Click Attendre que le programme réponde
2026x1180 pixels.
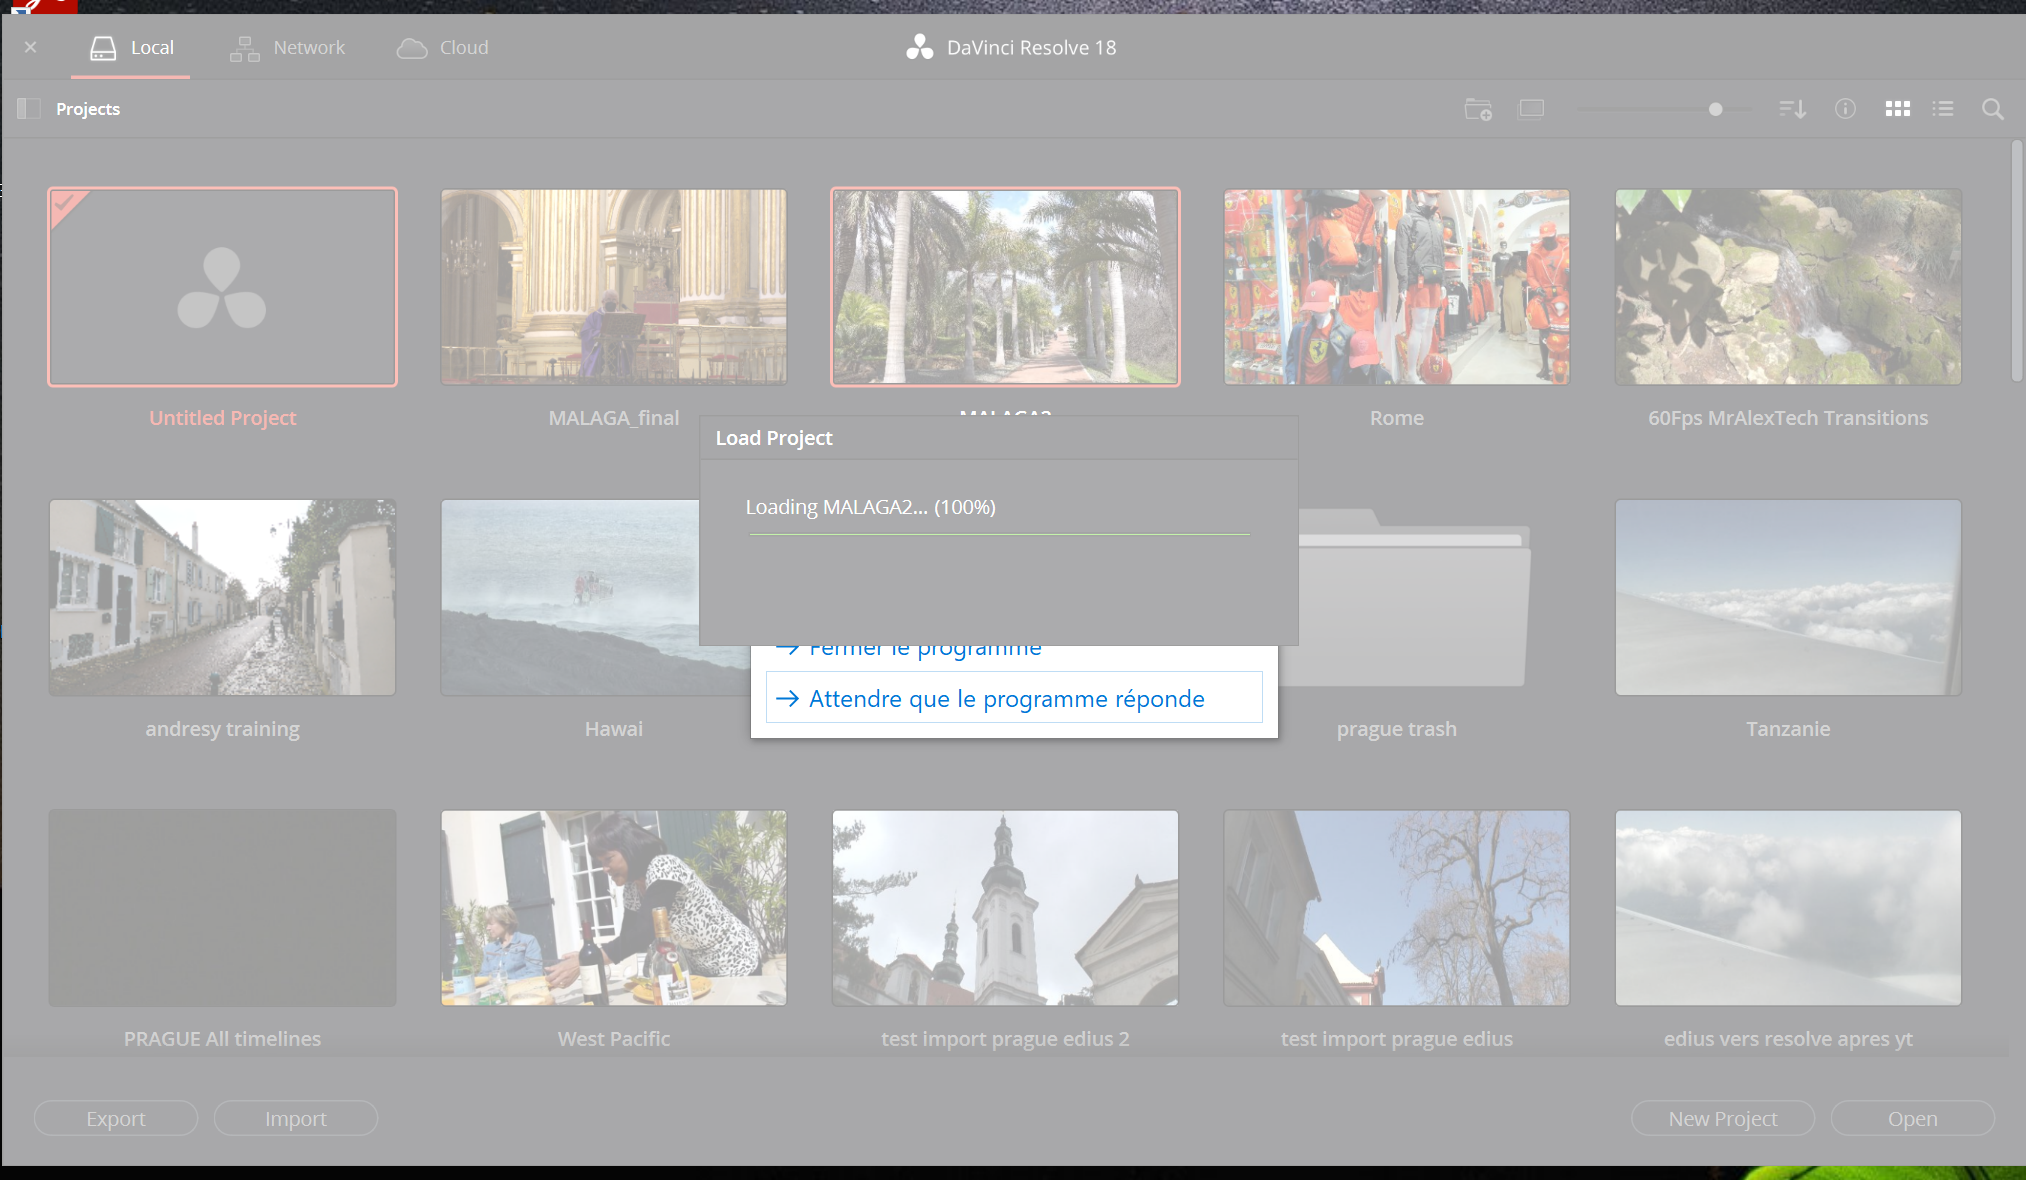pyautogui.click(x=1014, y=698)
